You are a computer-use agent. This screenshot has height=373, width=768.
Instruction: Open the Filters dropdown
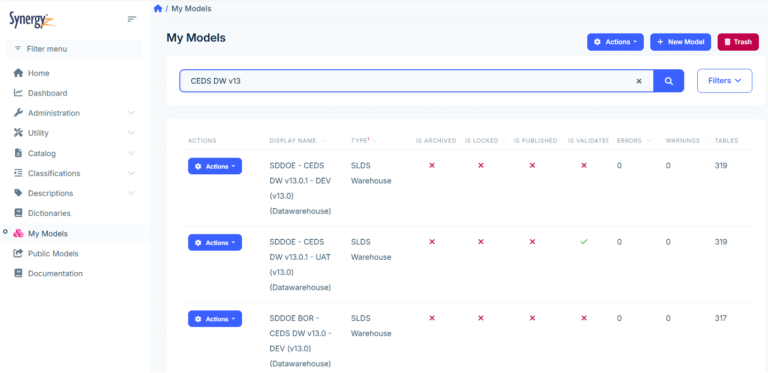coord(724,81)
